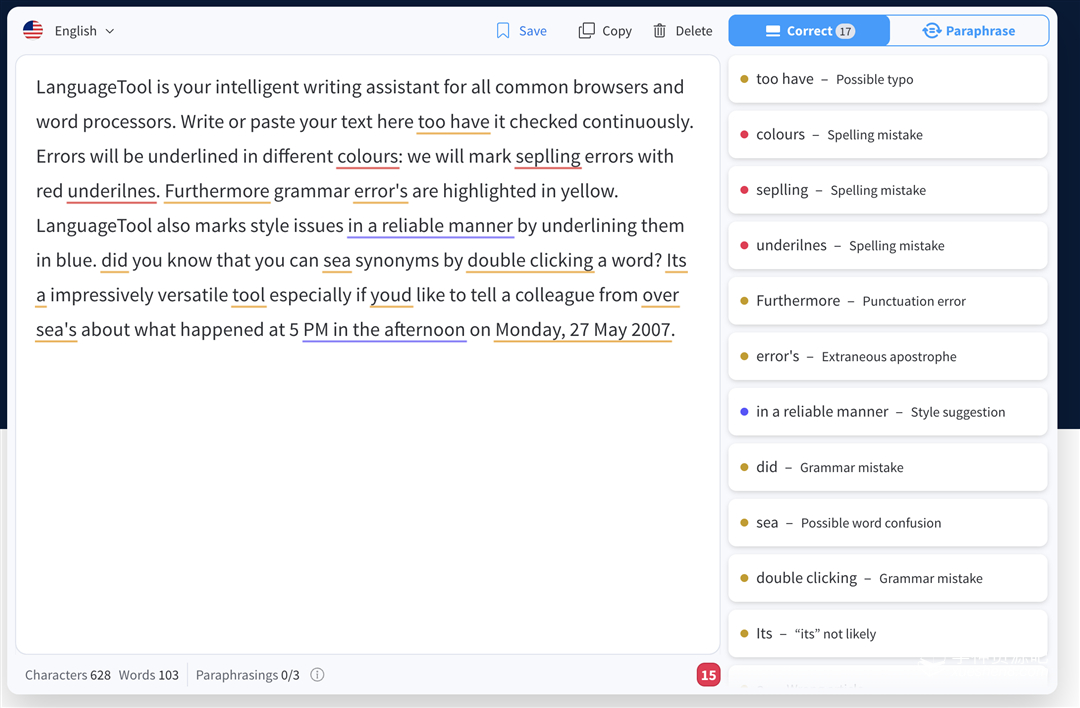
Task: Click the underlined word 'underilnes' in text
Action: [112, 191]
